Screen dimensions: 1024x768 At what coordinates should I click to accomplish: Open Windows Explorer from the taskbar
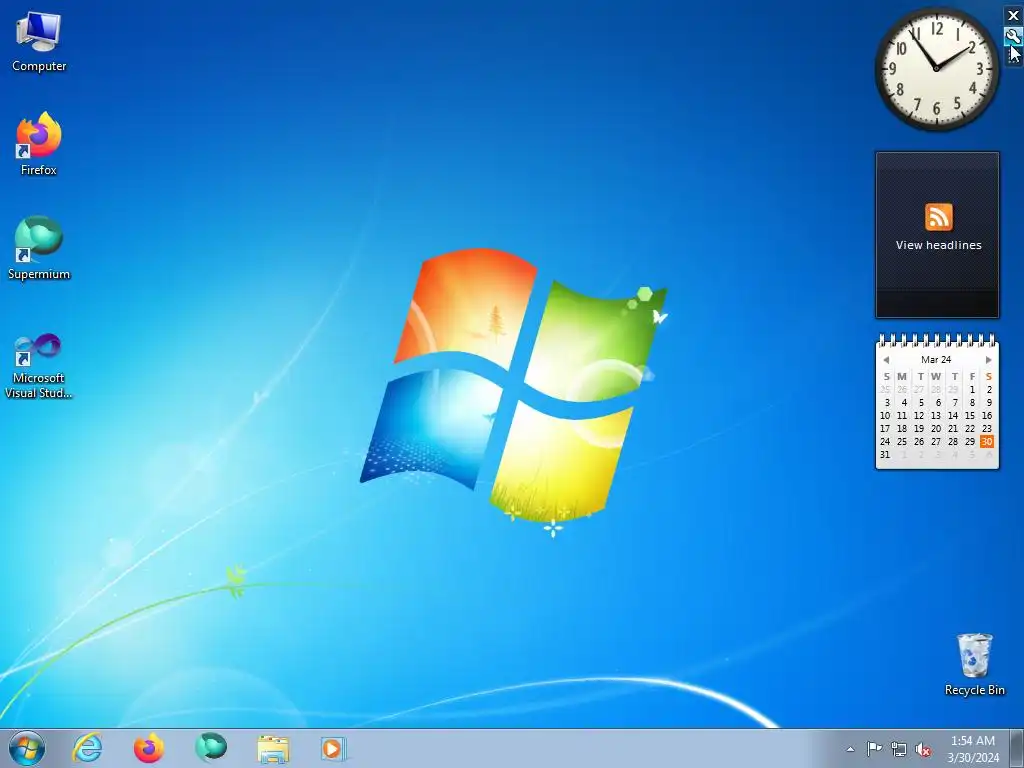tap(273, 748)
